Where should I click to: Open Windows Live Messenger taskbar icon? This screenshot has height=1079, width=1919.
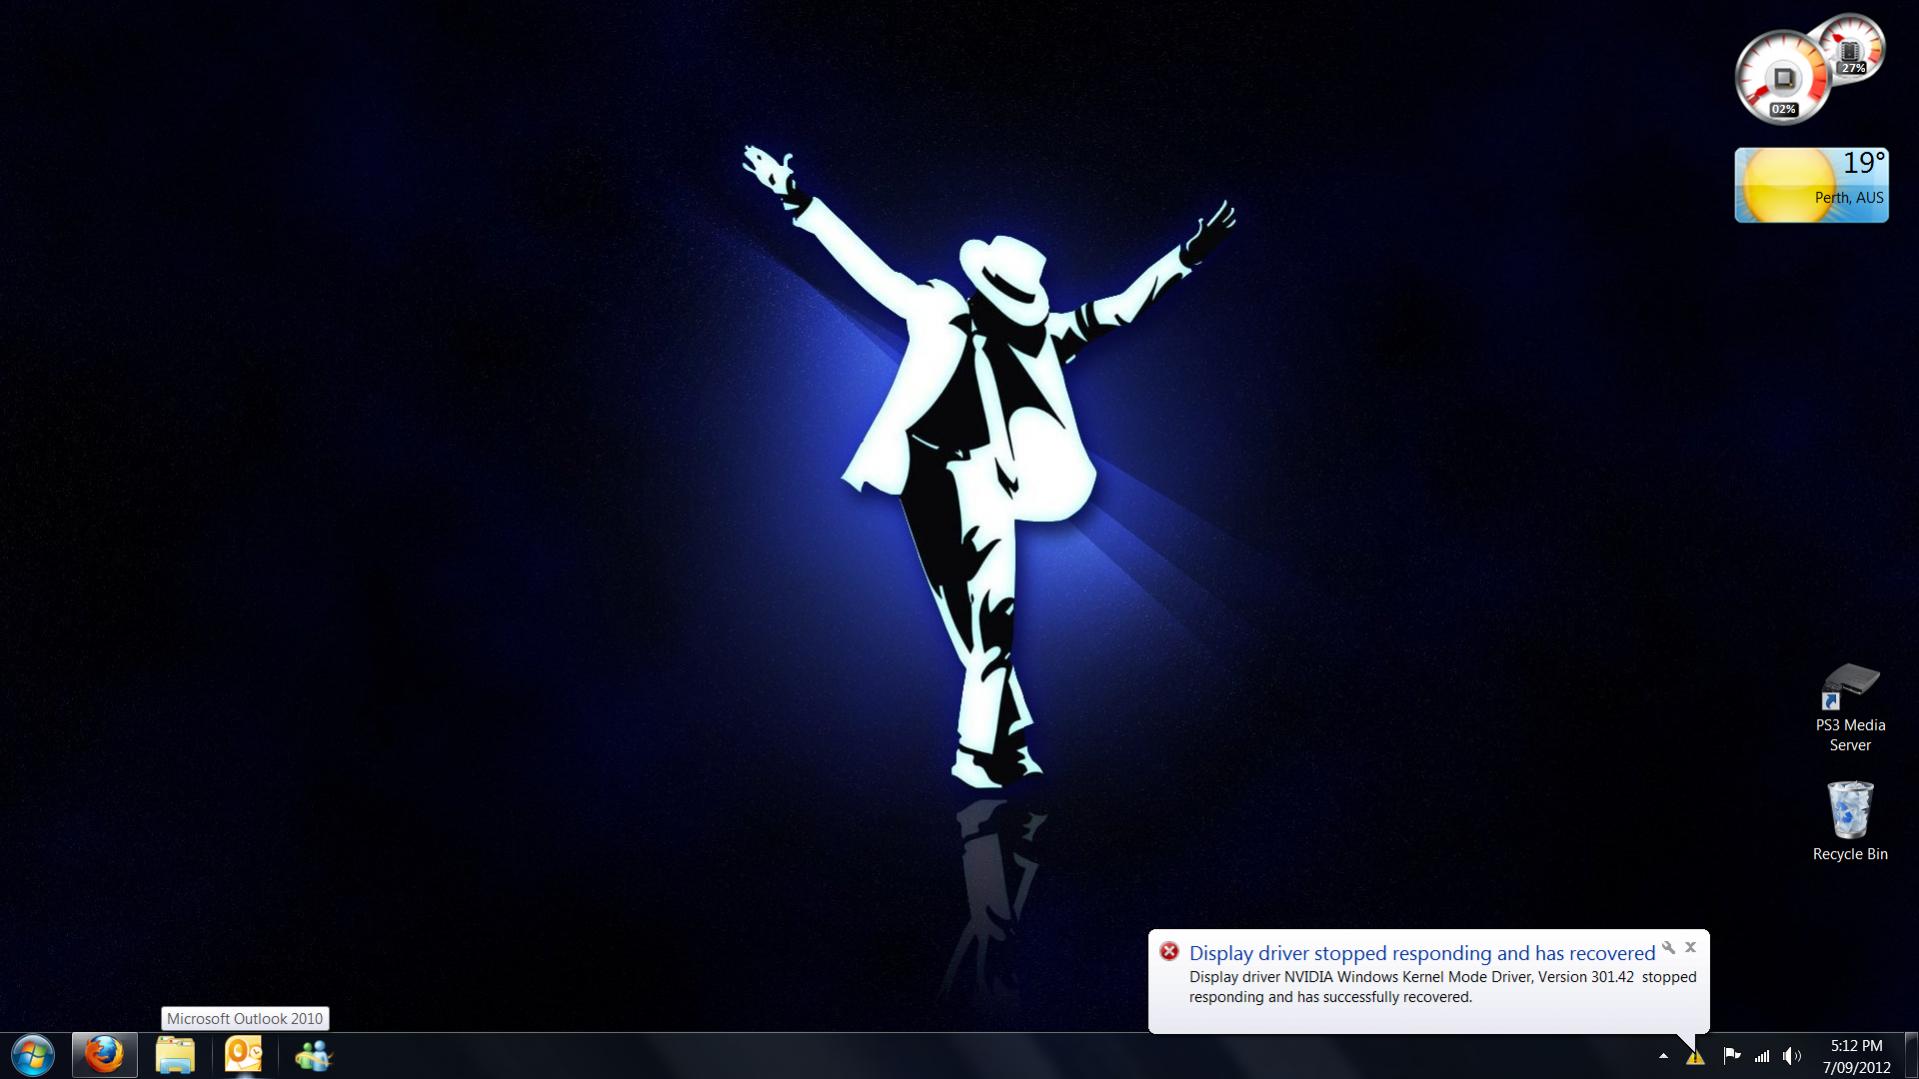tap(313, 1056)
